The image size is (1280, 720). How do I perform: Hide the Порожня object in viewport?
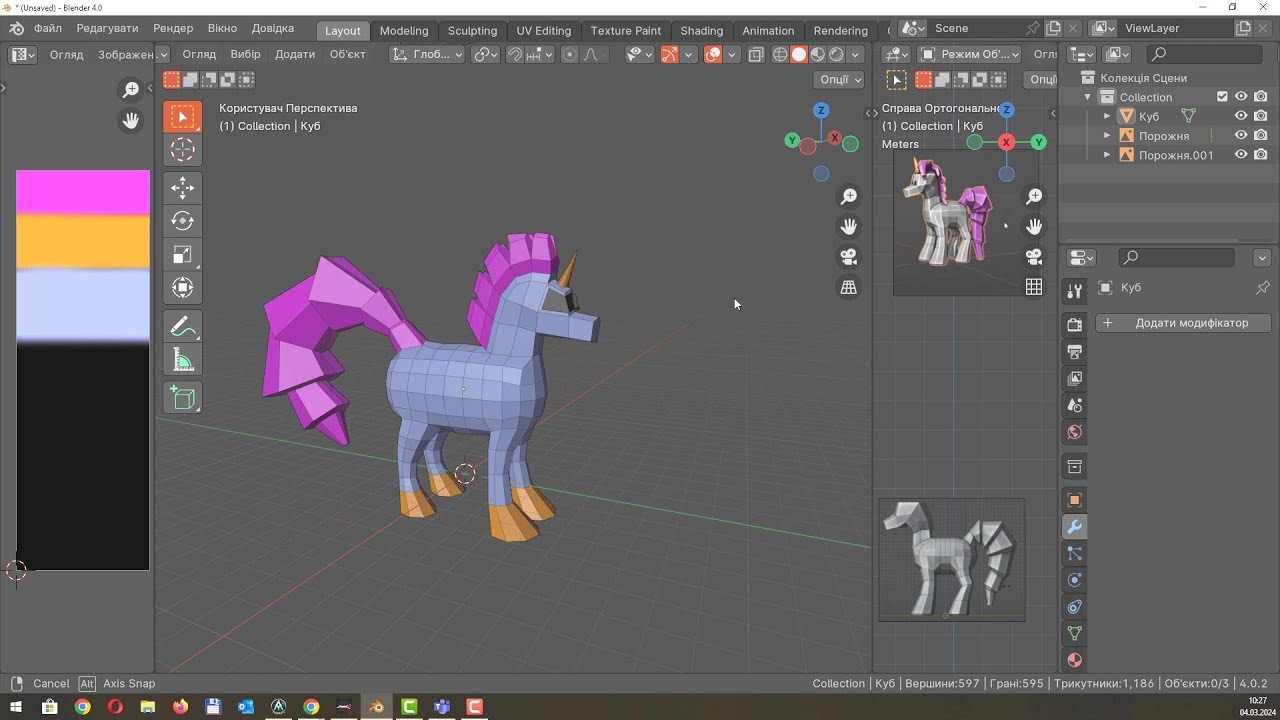click(1241, 135)
